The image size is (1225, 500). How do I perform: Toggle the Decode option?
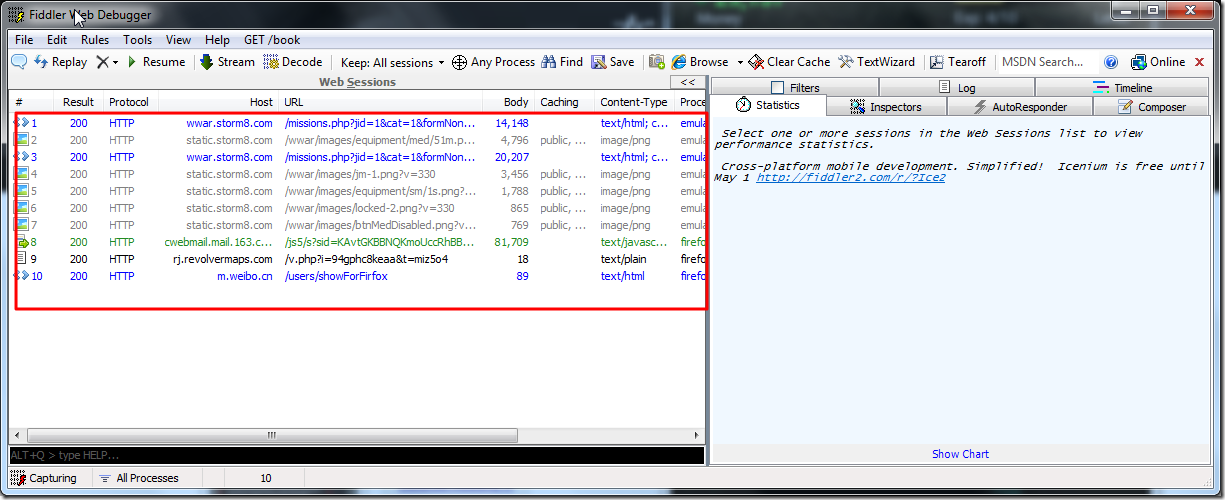pyautogui.click(x=293, y=62)
